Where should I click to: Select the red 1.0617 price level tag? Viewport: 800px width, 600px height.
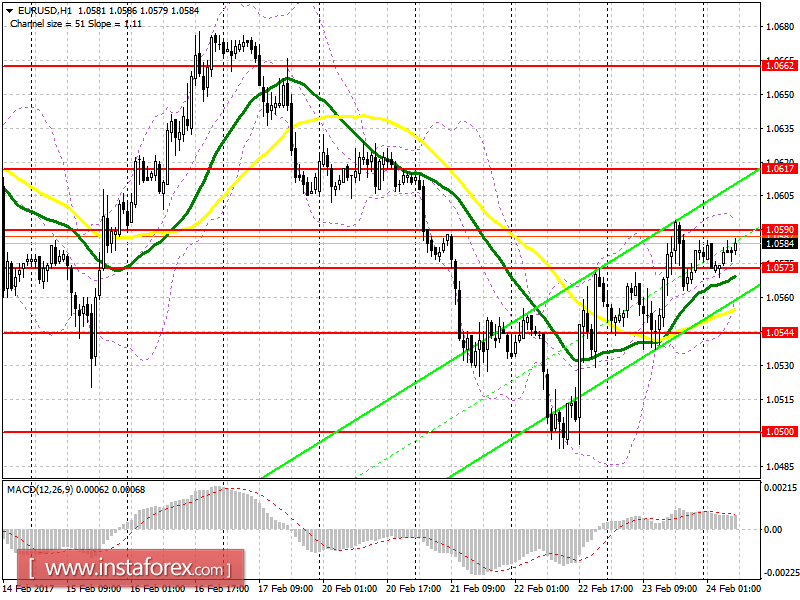tap(780, 168)
